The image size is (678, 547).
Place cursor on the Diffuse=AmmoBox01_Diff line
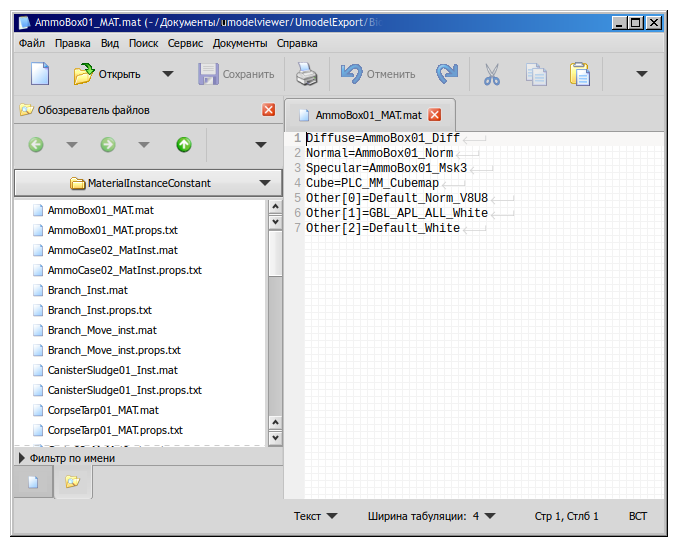tap(383, 138)
